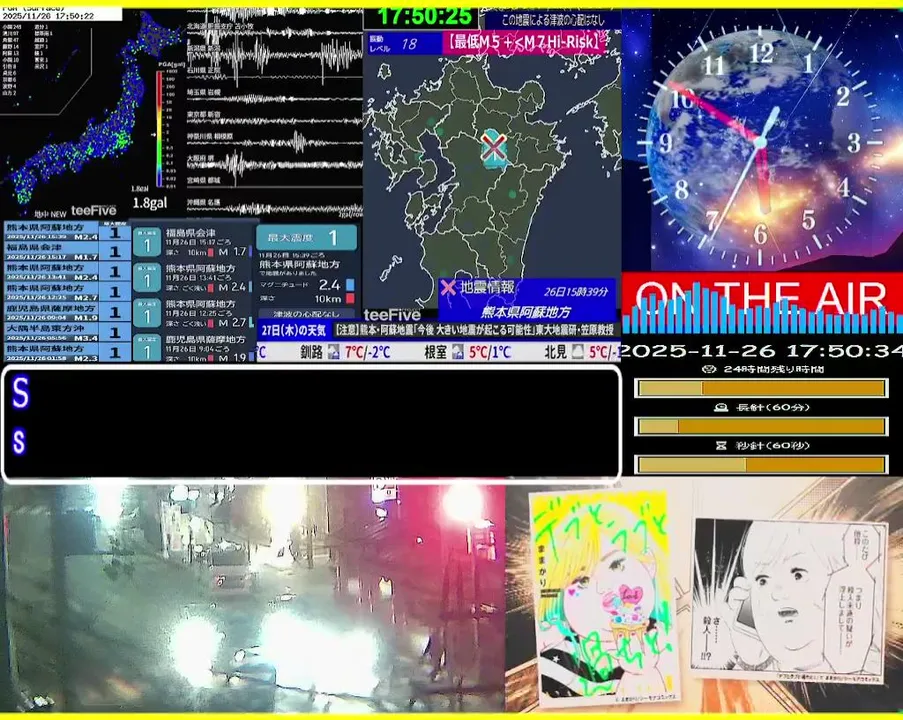Select the 熊本県阿蘇地方 M2.4 13:41 row
Viewport: 903px width, 720px height.
(66, 271)
